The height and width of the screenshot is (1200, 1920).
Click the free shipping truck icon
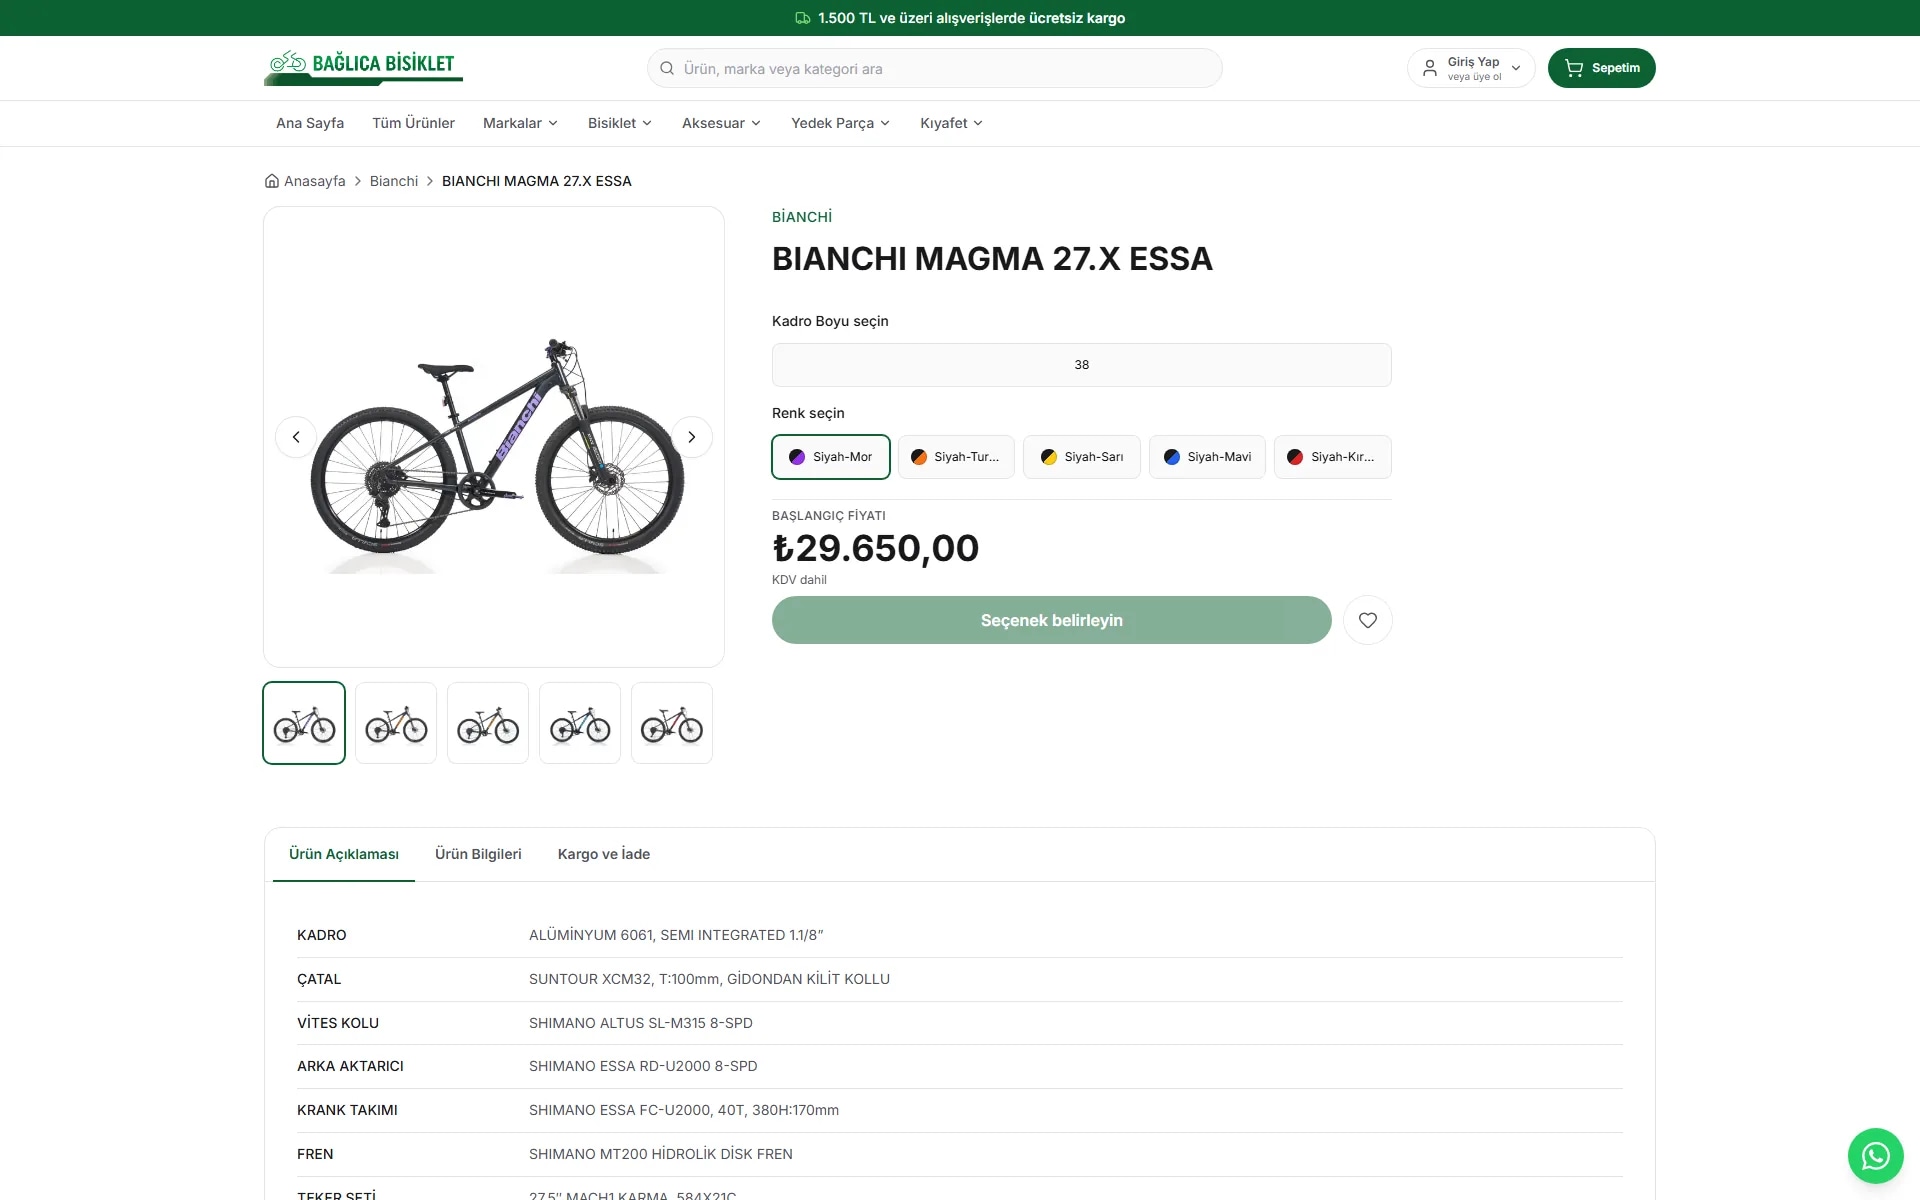point(803,18)
